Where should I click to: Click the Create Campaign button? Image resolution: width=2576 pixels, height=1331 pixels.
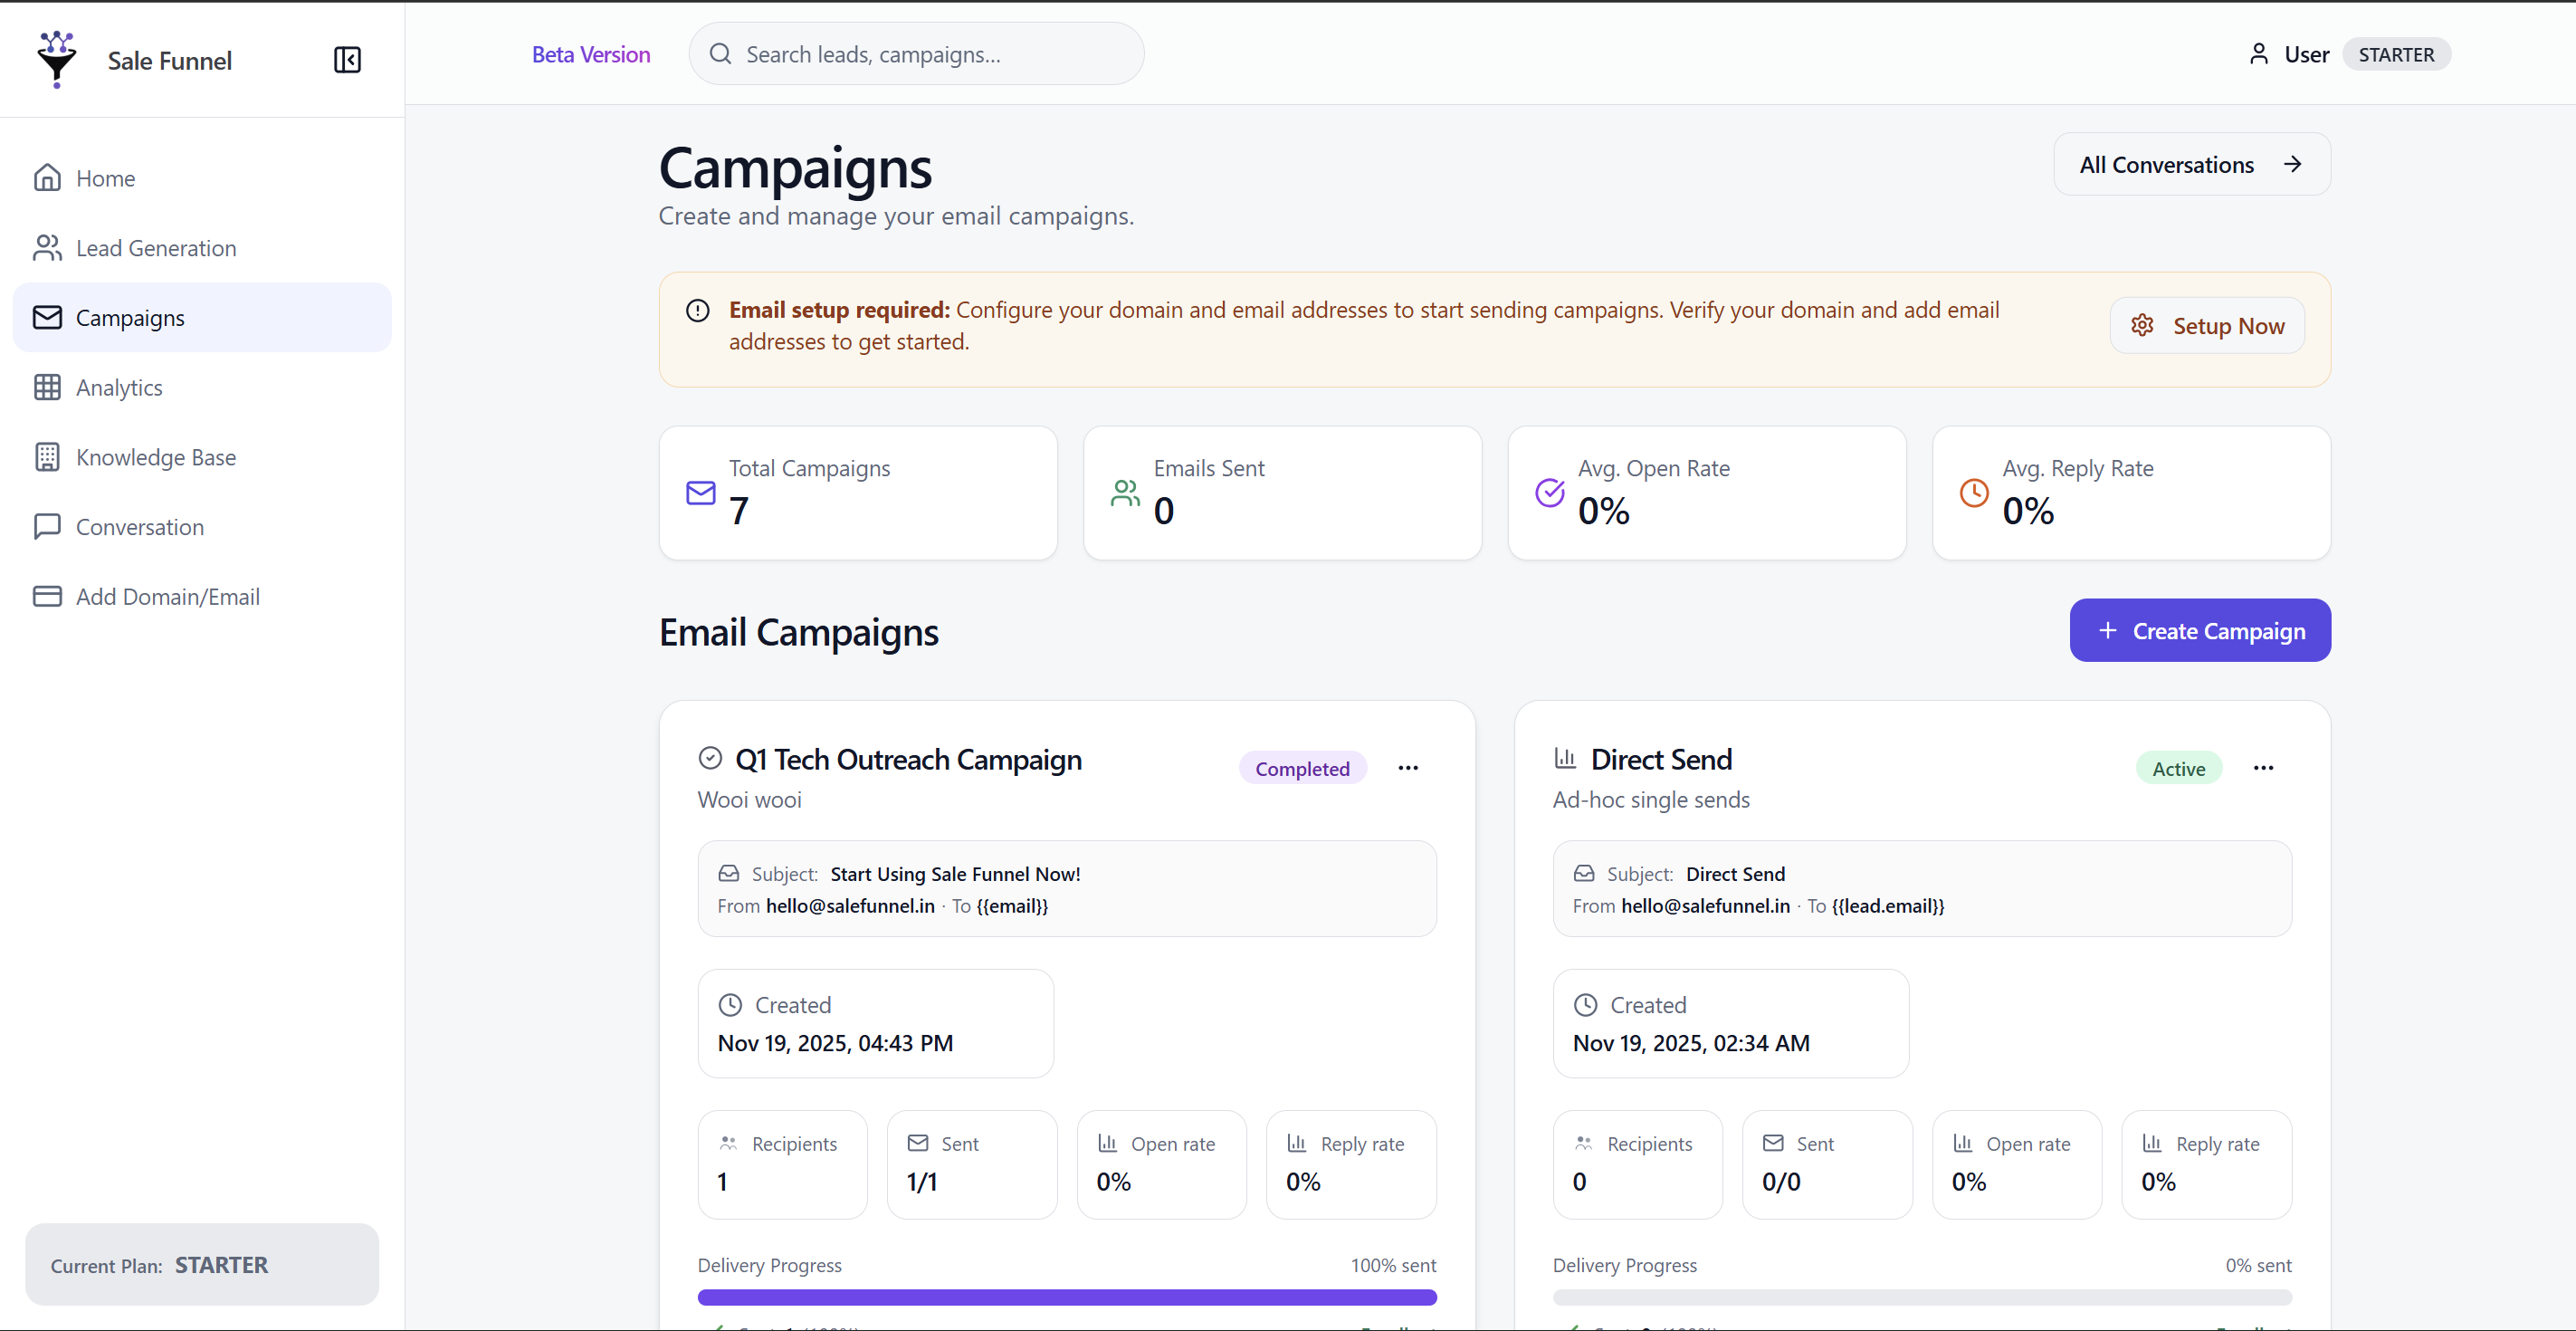tap(2199, 631)
